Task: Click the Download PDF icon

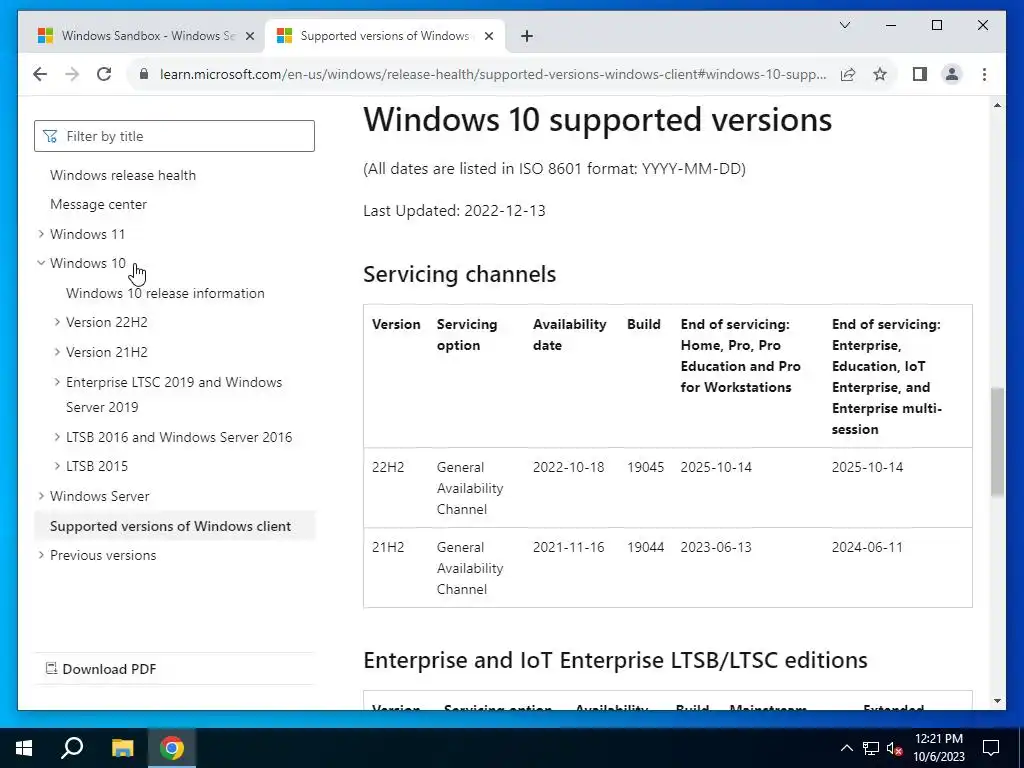Action: coord(51,668)
